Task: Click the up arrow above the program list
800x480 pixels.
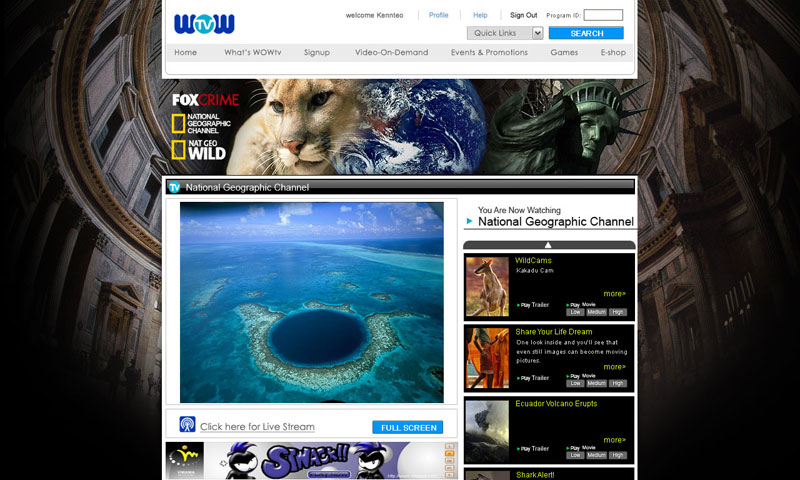Action: (548, 245)
